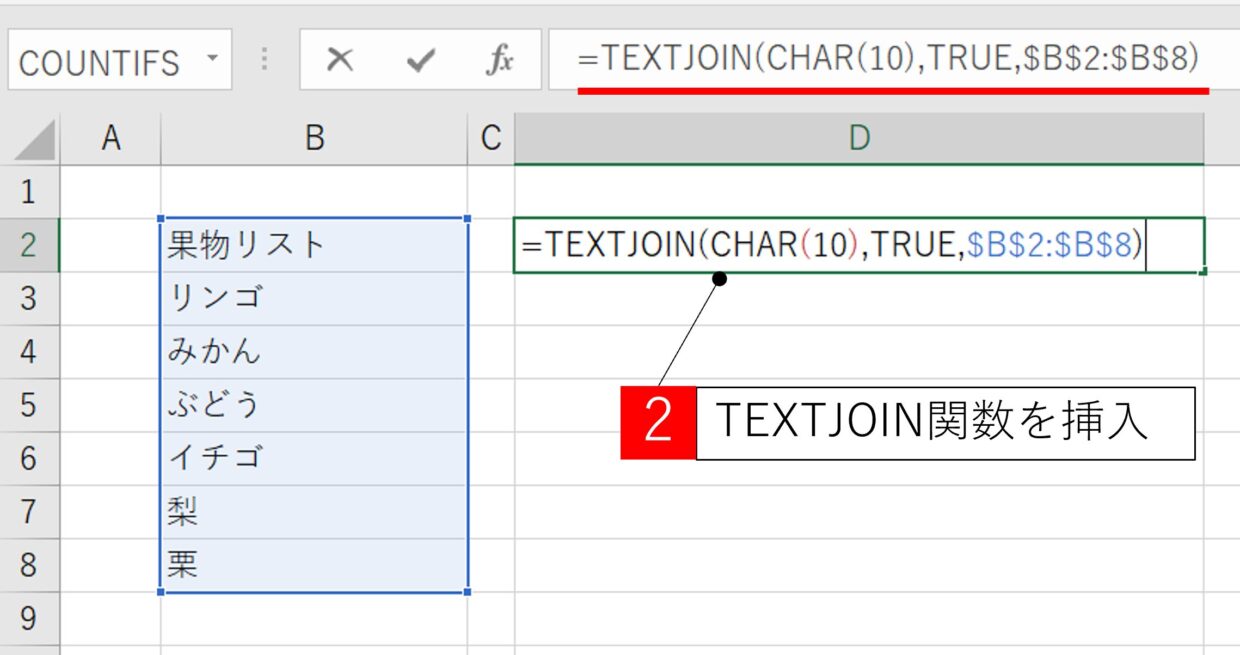This screenshot has width=1240, height=655.
Task: Click cell containing みかん
Action: [314, 352]
